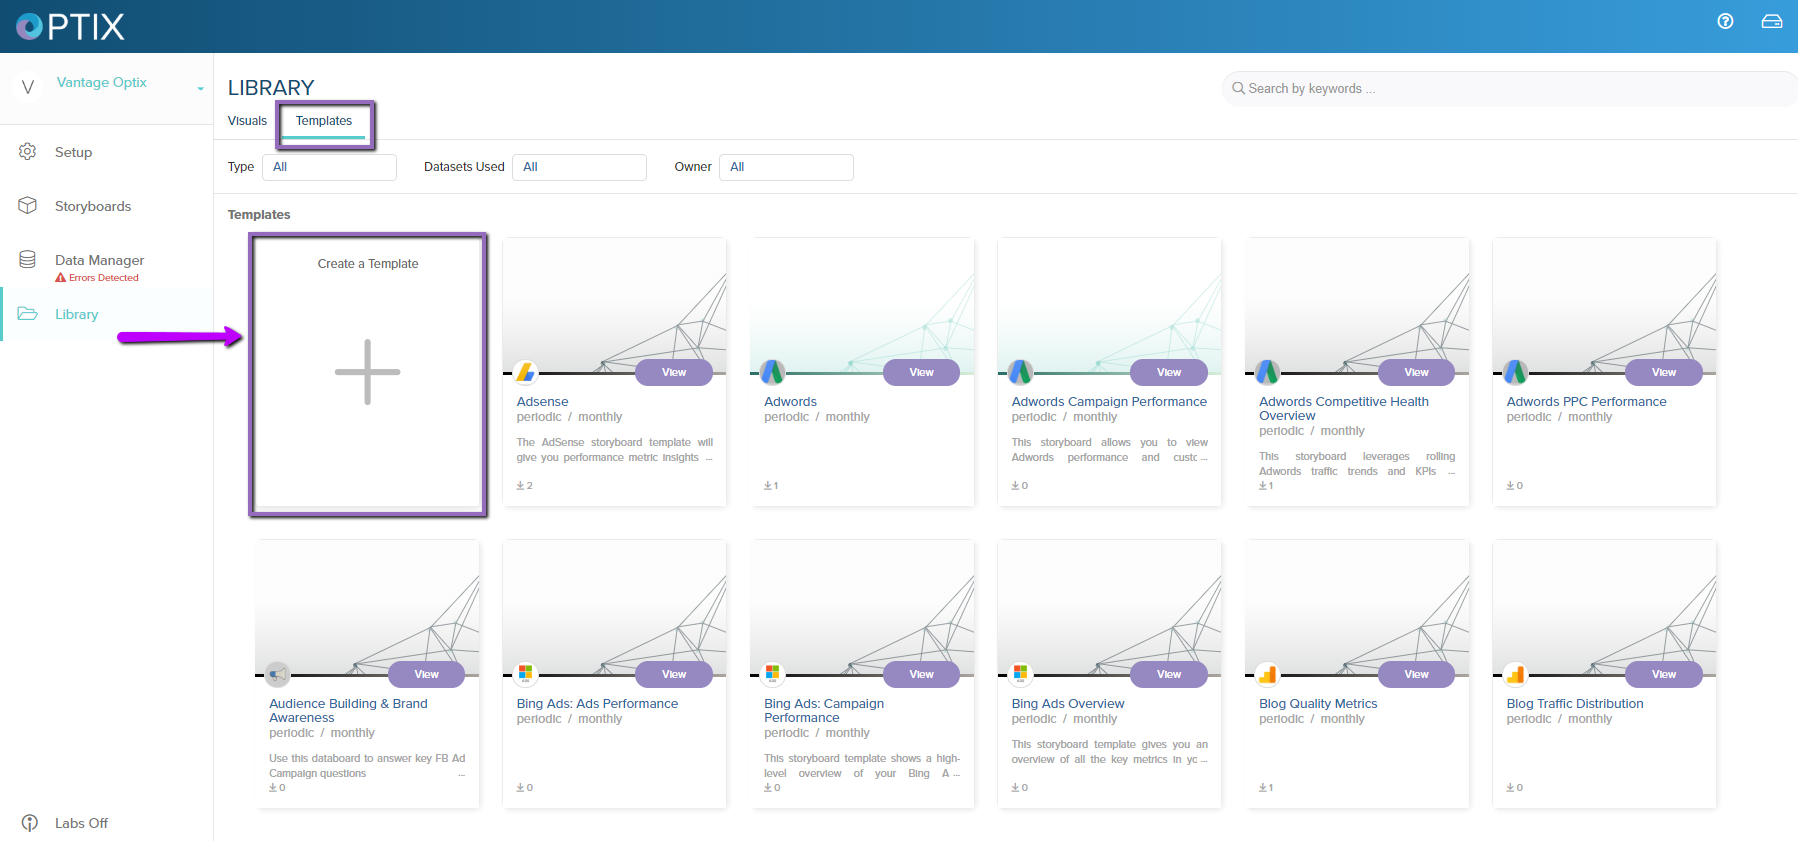Click the Library folder icon
The width and height of the screenshot is (1798, 841).
(28, 314)
